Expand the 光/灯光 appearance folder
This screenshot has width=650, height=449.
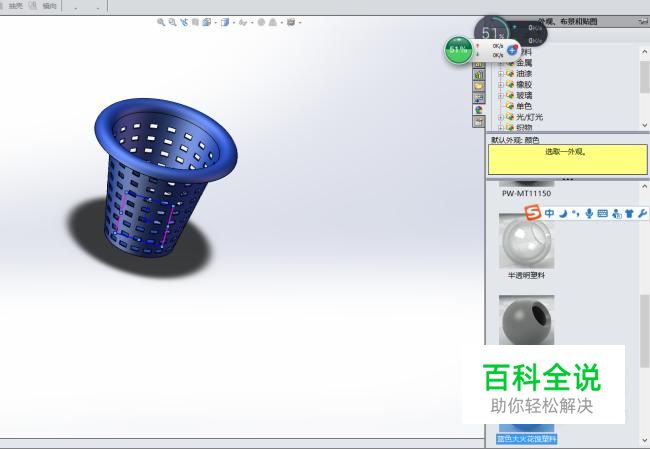pos(500,117)
